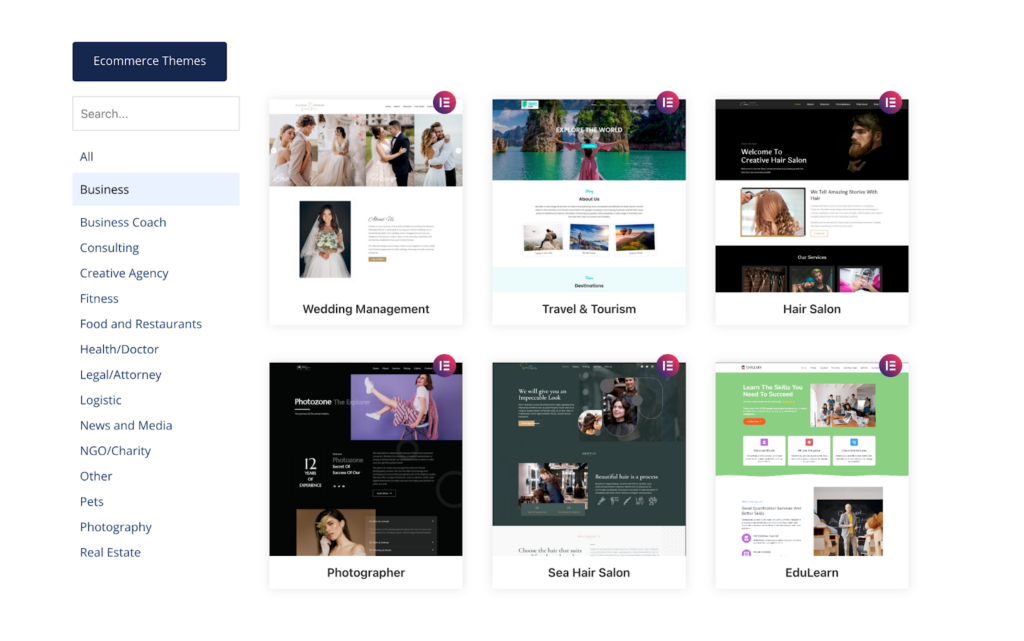This screenshot has height=641, width=1024.
Task: Select the Business category filter
Action: coord(105,189)
